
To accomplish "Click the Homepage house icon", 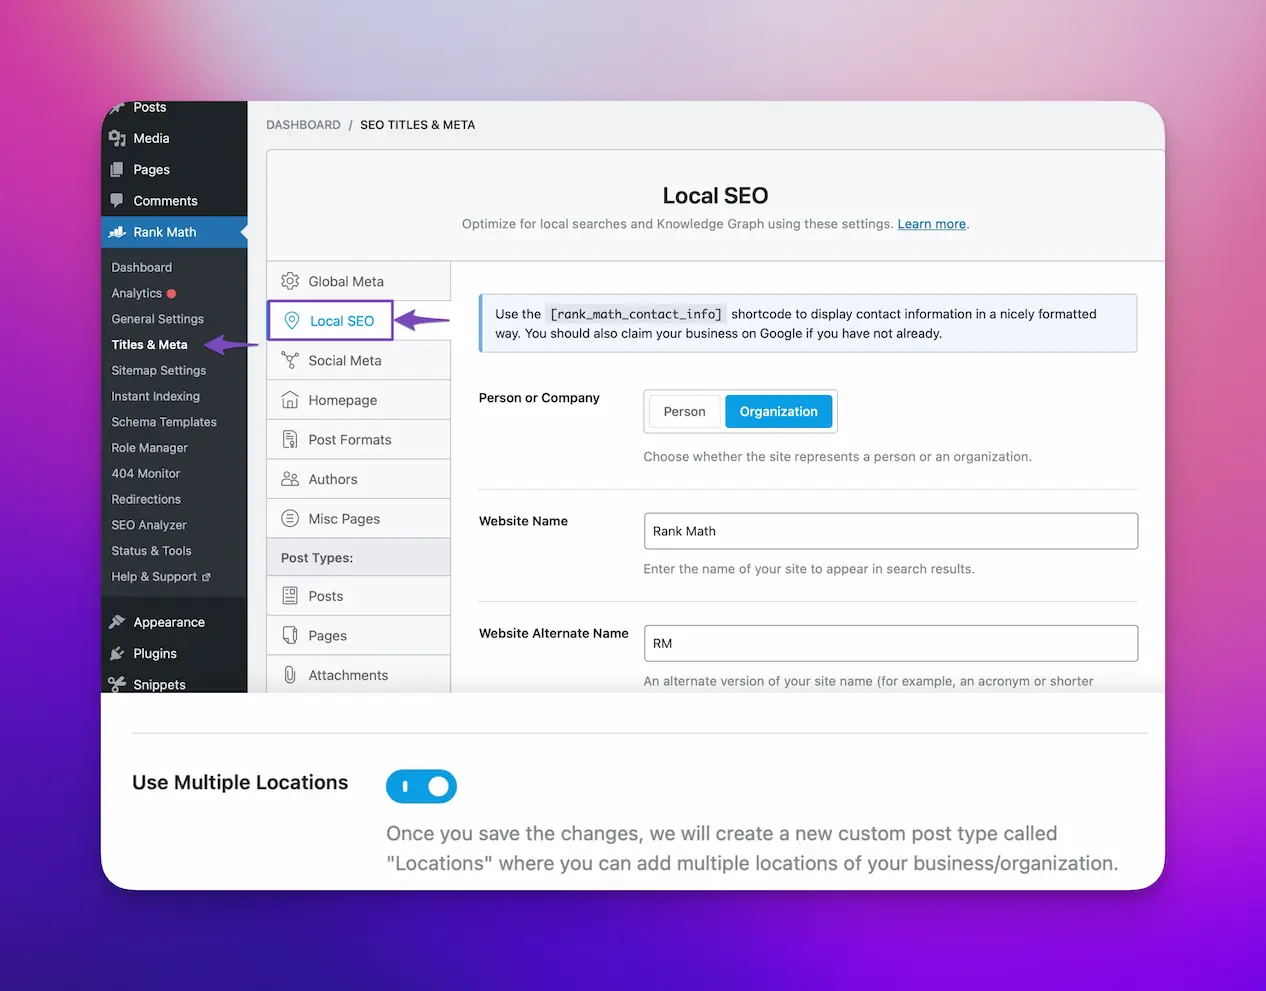I will (290, 400).
